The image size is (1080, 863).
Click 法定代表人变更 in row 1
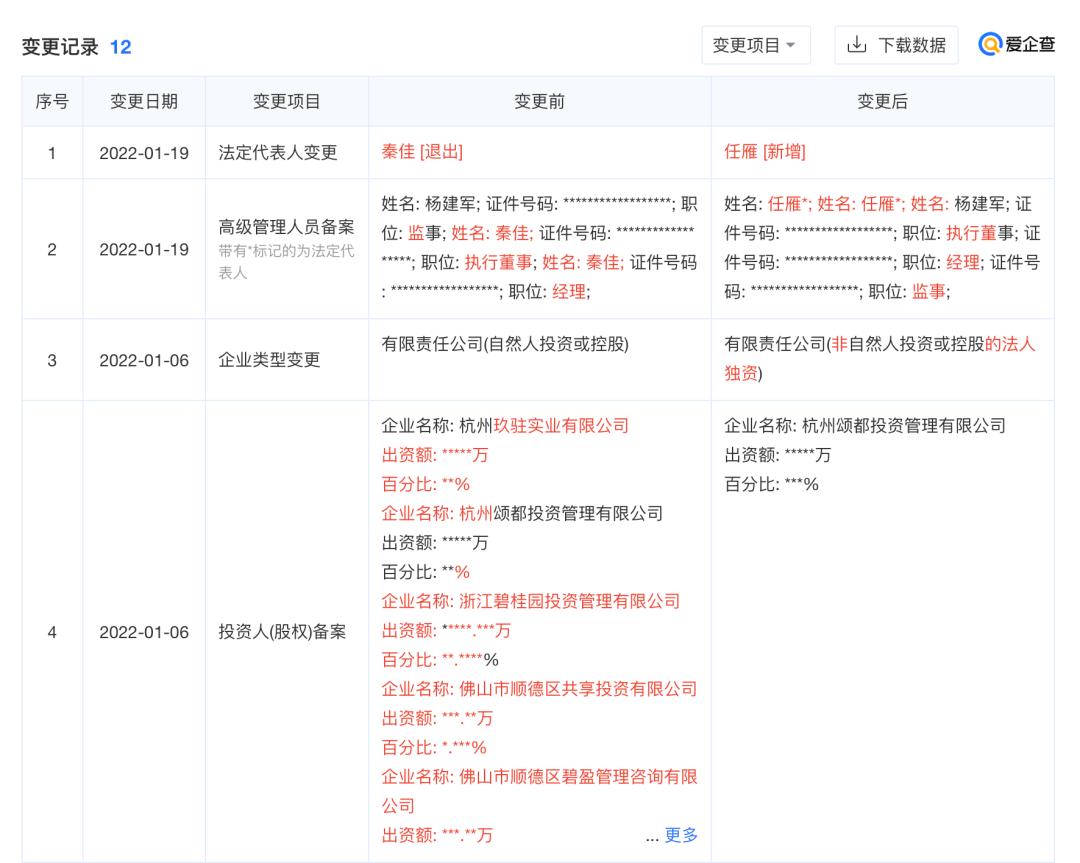(x=278, y=152)
